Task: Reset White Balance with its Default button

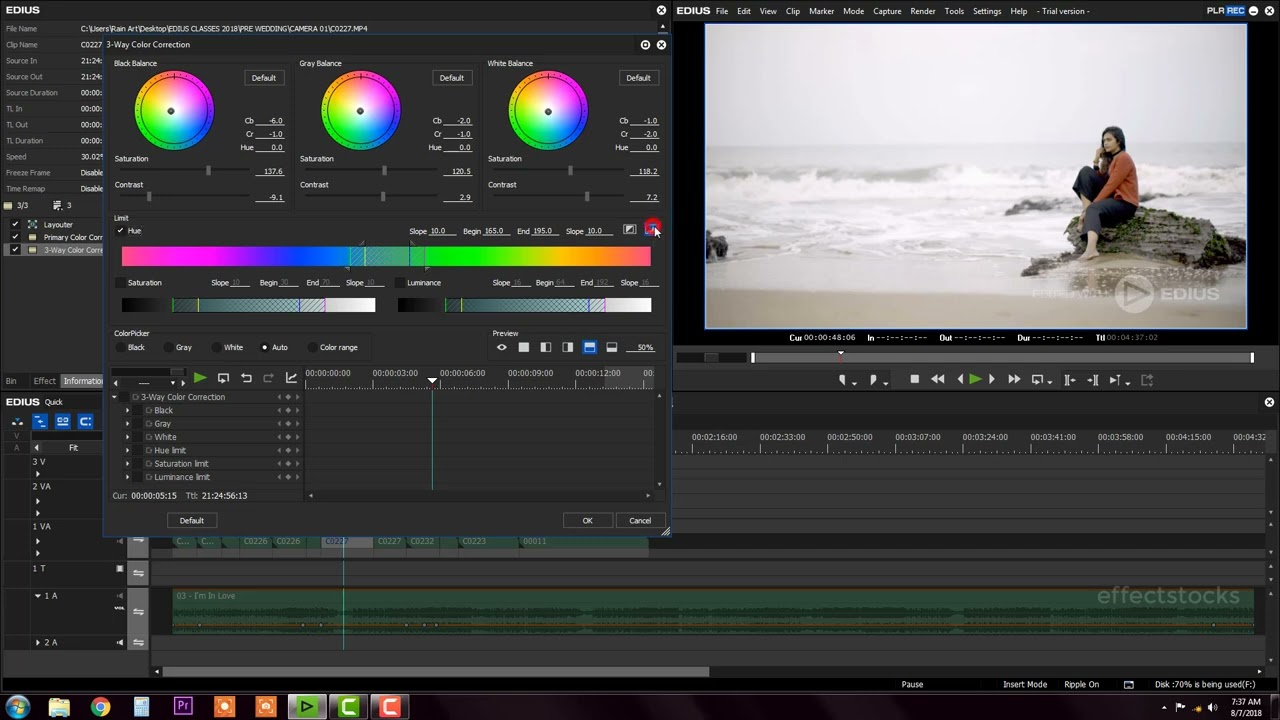Action: (x=638, y=78)
